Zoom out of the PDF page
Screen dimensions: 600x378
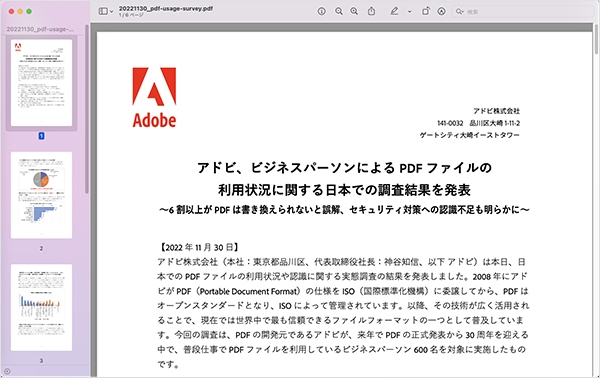pos(339,11)
